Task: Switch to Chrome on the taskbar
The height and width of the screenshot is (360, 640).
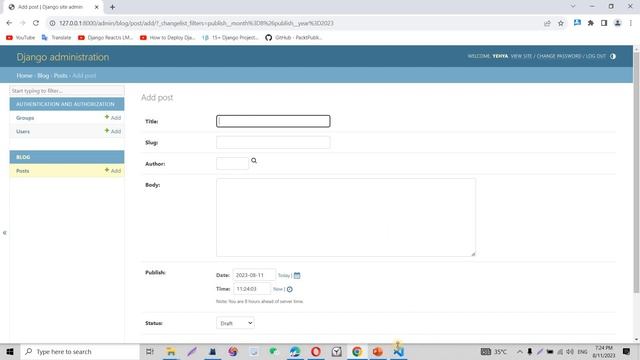Action: [357, 352]
